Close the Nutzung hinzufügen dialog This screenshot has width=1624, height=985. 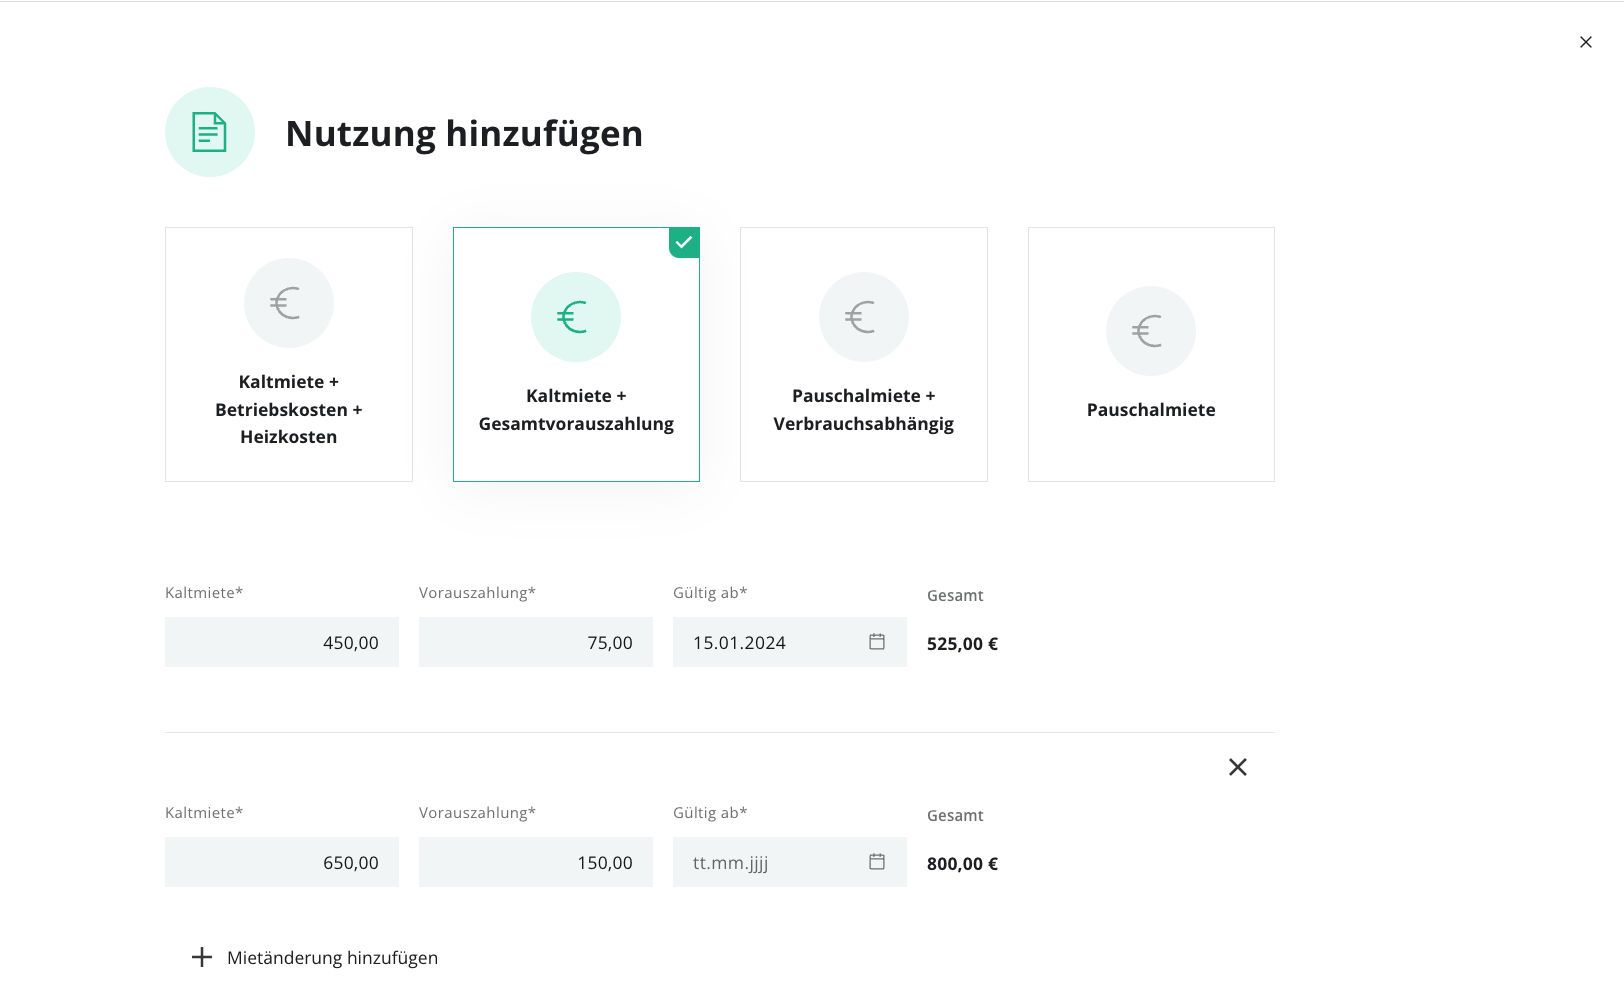point(1586,42)
